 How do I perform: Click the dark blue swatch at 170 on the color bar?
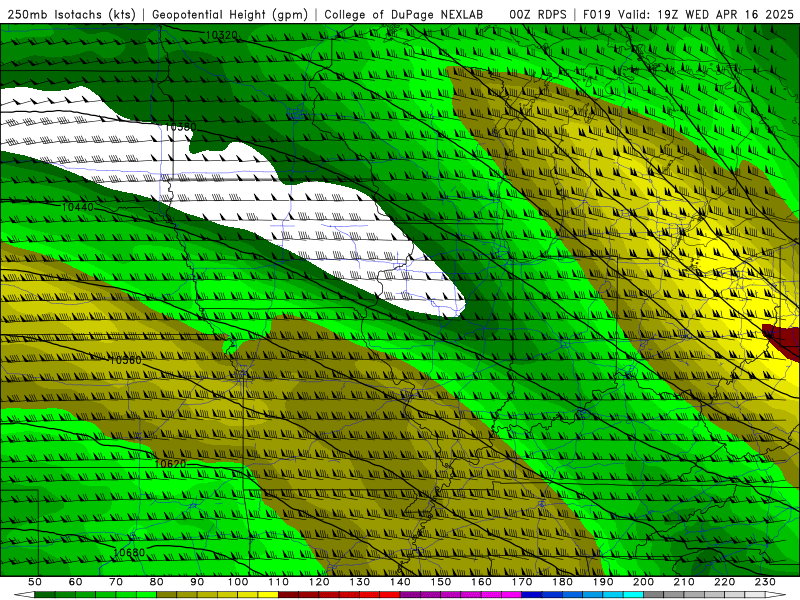[x=532, y=595]
